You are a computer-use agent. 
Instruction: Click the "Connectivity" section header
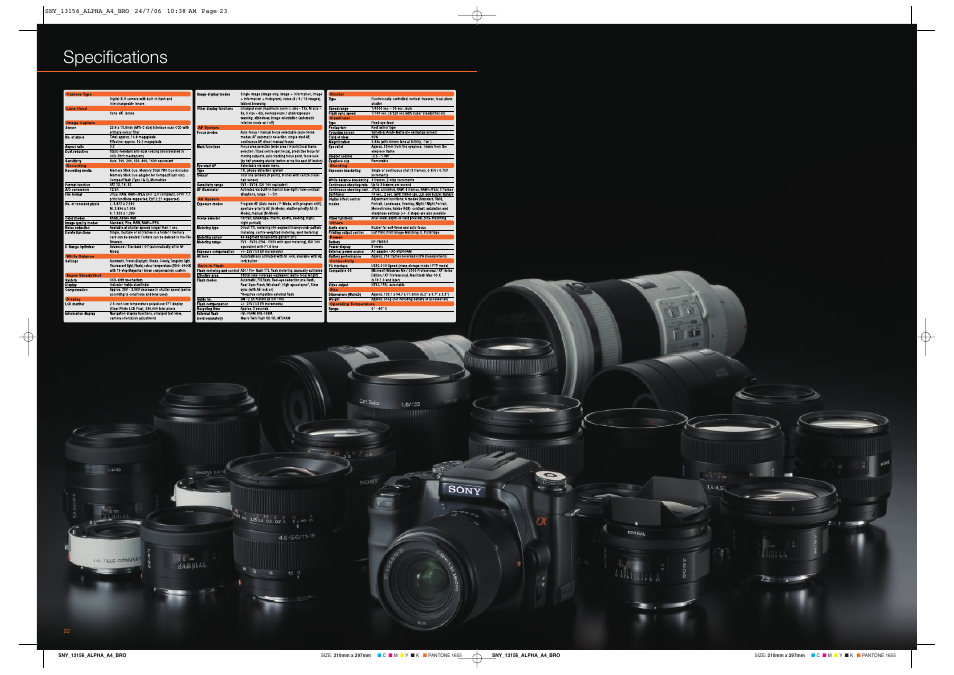(391, 261)
